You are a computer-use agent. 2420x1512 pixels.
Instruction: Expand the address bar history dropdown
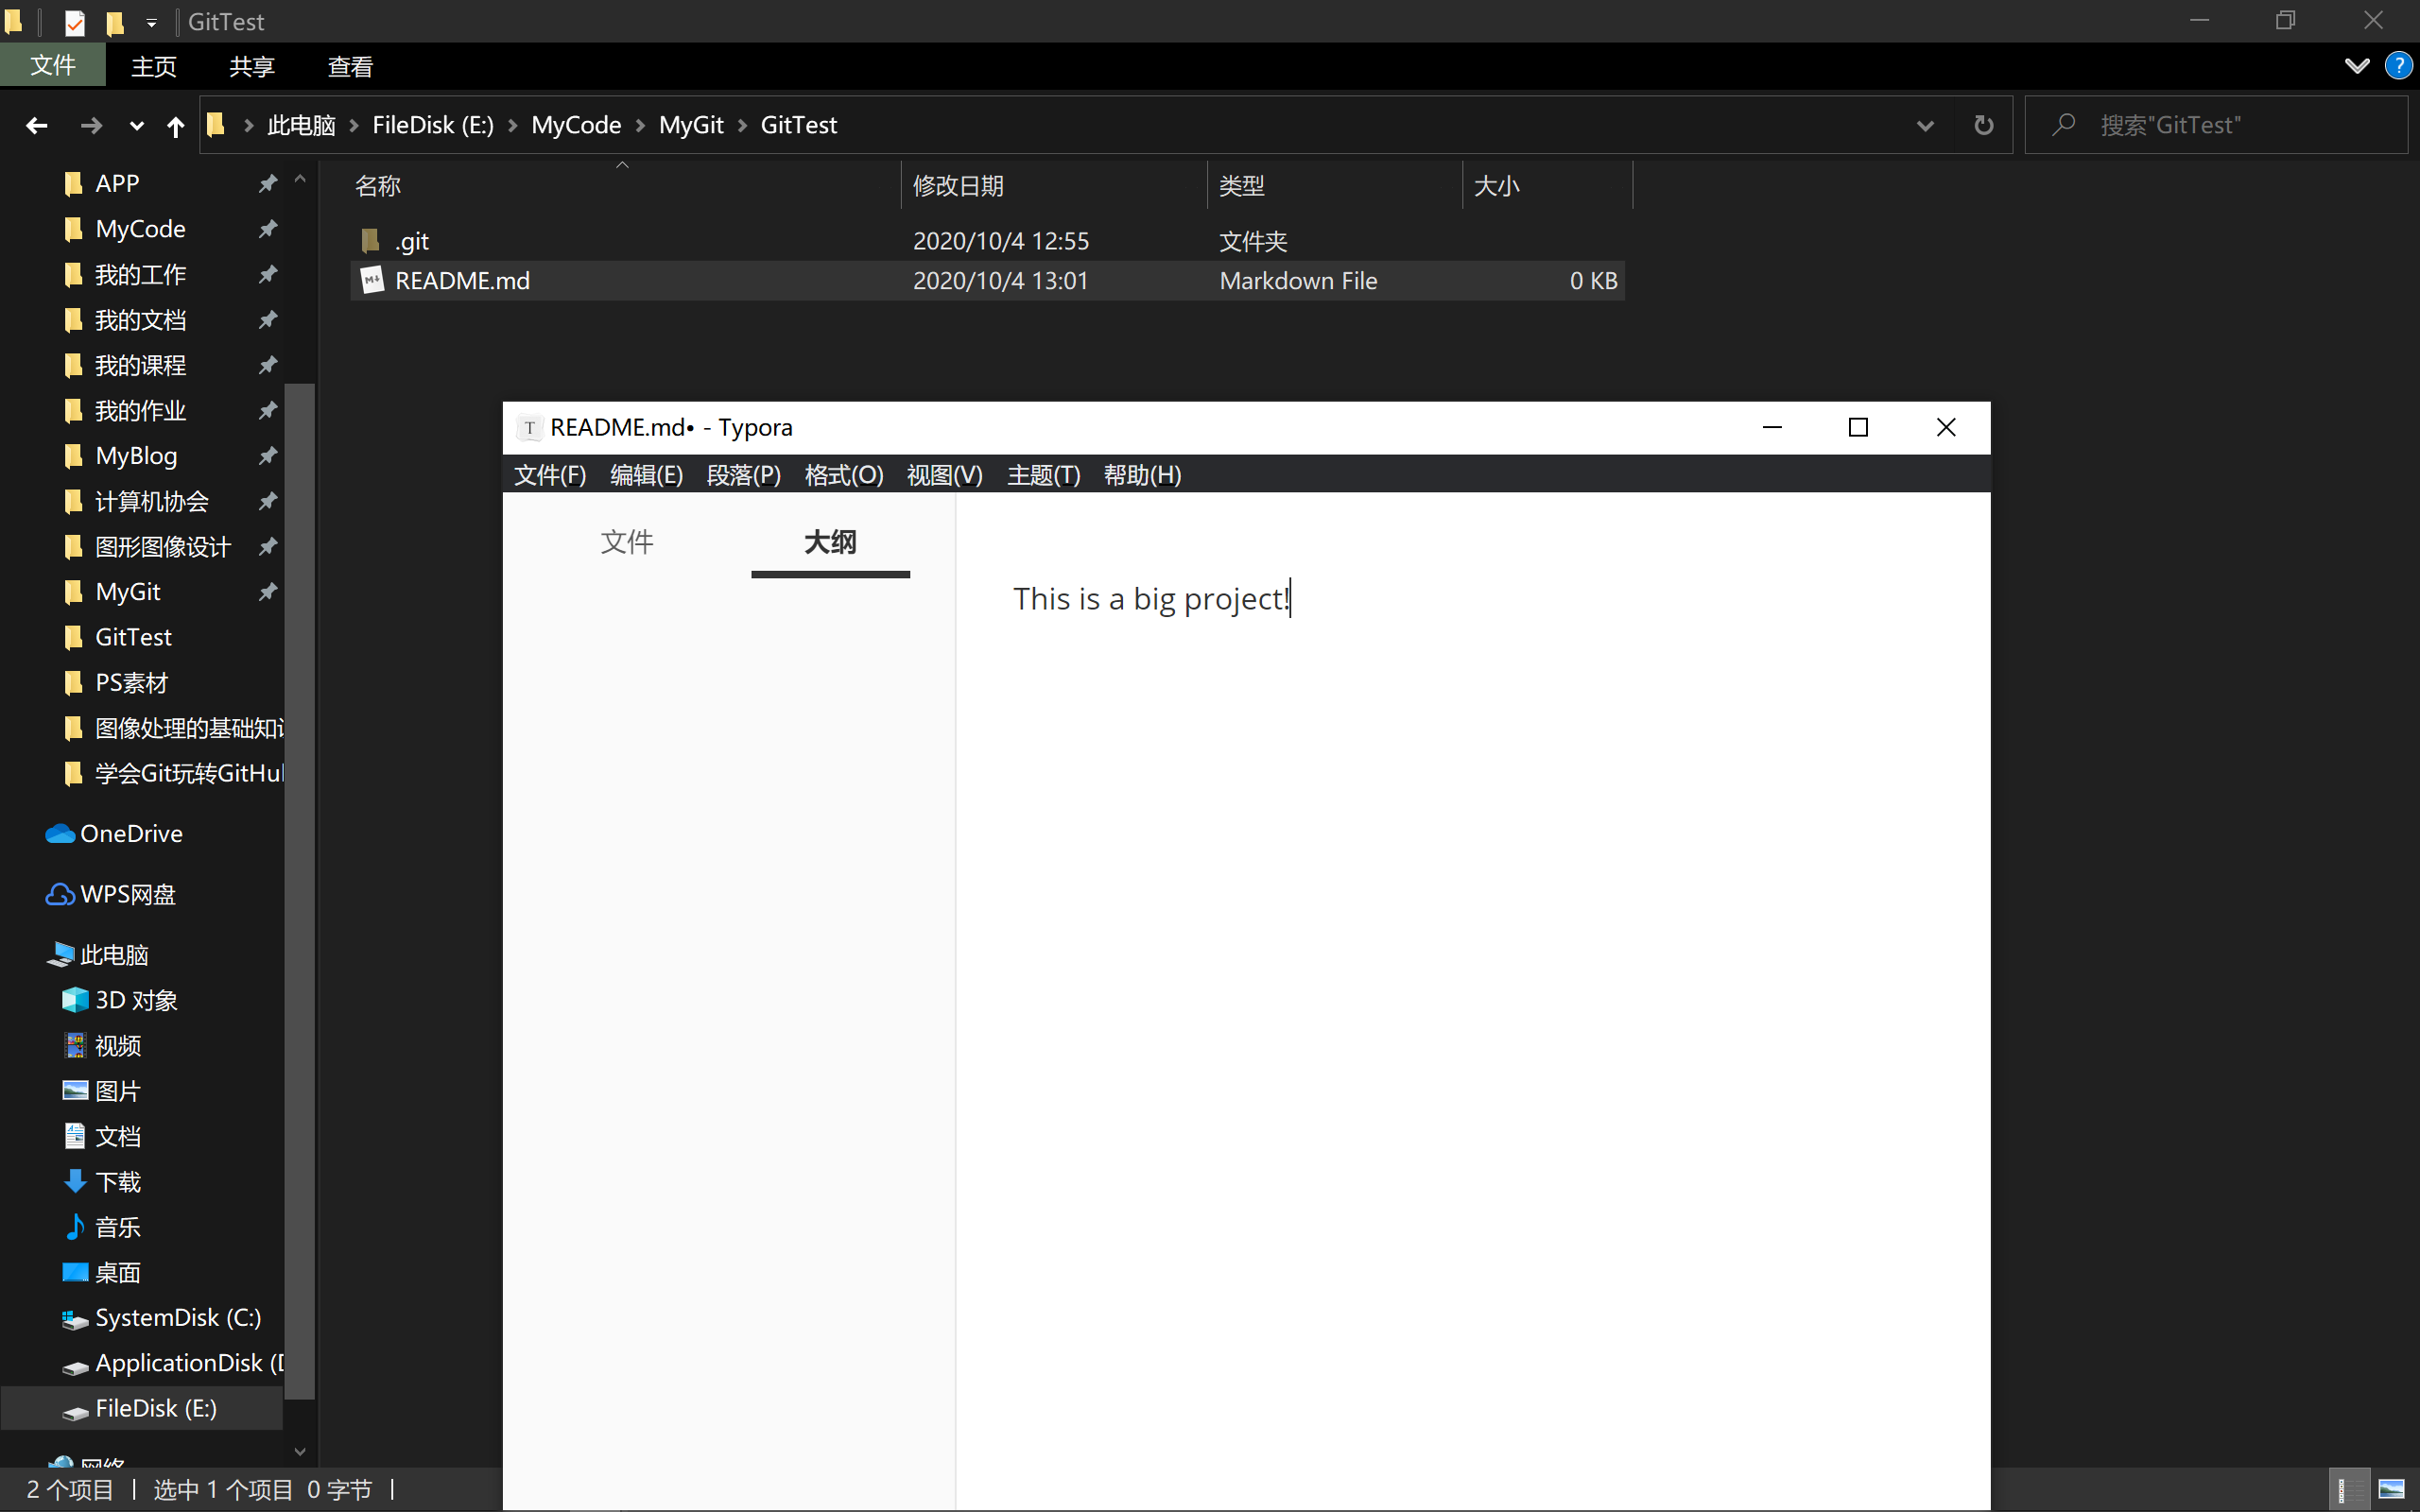click(x=1925, y=126)
